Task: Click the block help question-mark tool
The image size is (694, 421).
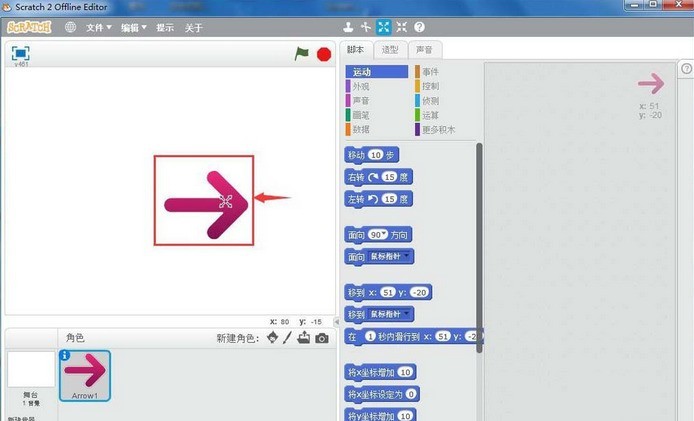Action: point(419,27)
